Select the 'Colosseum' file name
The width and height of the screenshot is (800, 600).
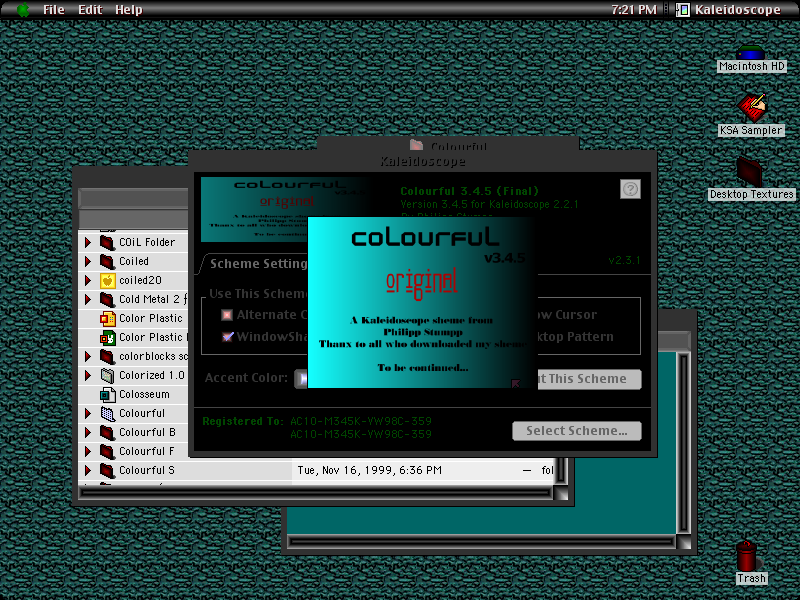144,394
